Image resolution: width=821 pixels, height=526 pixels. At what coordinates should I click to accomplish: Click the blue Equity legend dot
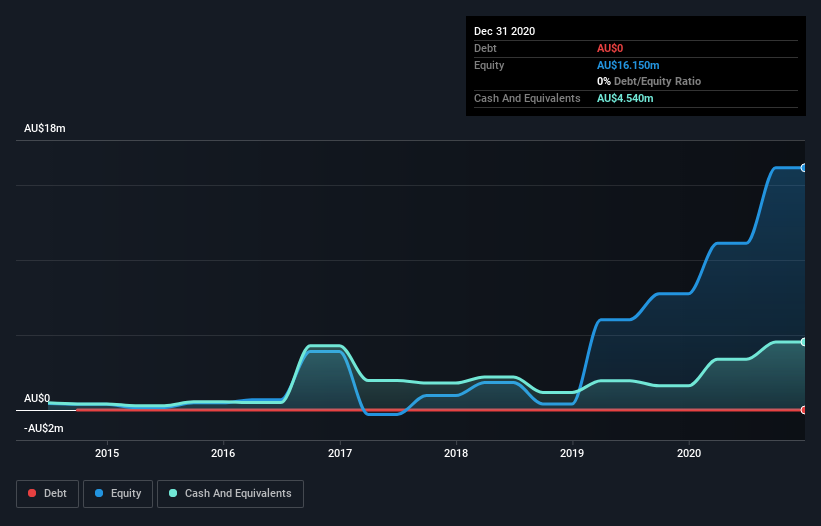click(99, 493)
